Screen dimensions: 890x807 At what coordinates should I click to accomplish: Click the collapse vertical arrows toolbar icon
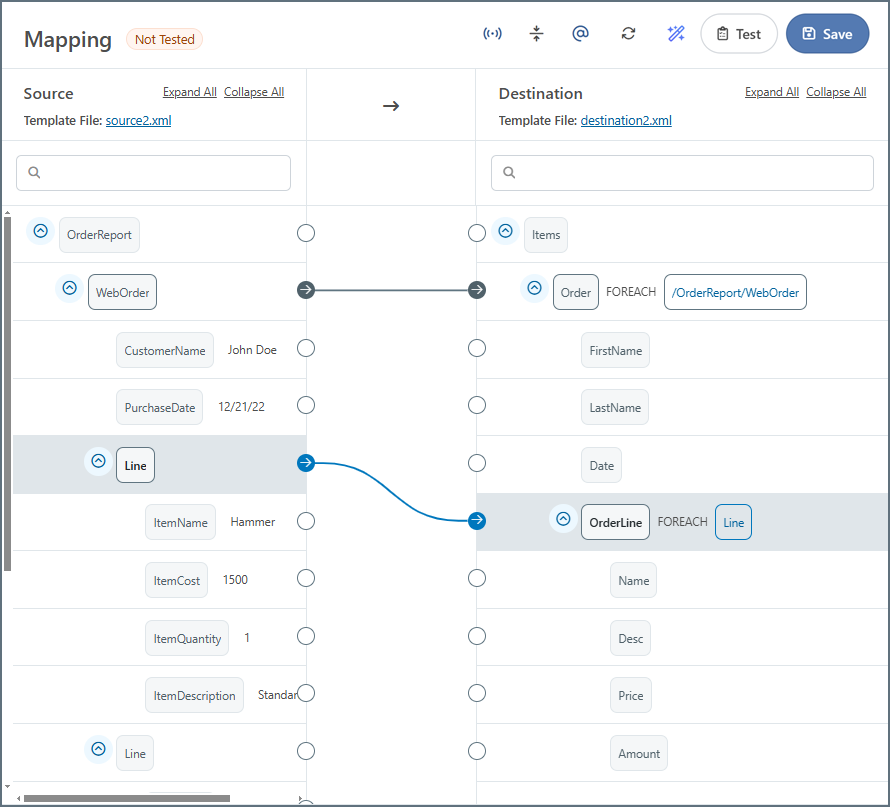[536, 34]
